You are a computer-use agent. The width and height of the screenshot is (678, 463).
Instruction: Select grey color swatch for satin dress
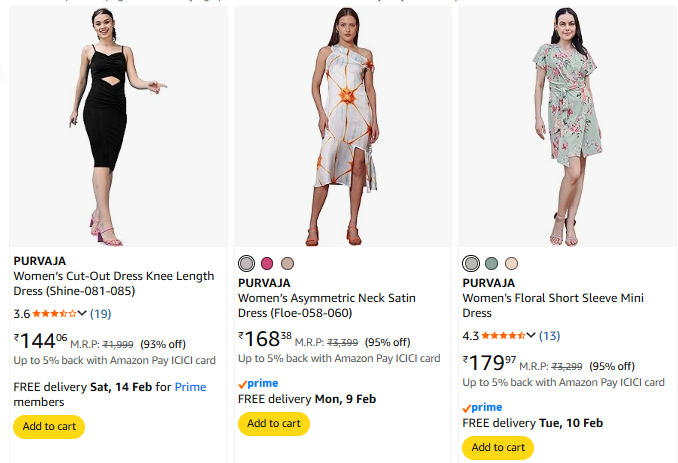click(x=247, y=263)
